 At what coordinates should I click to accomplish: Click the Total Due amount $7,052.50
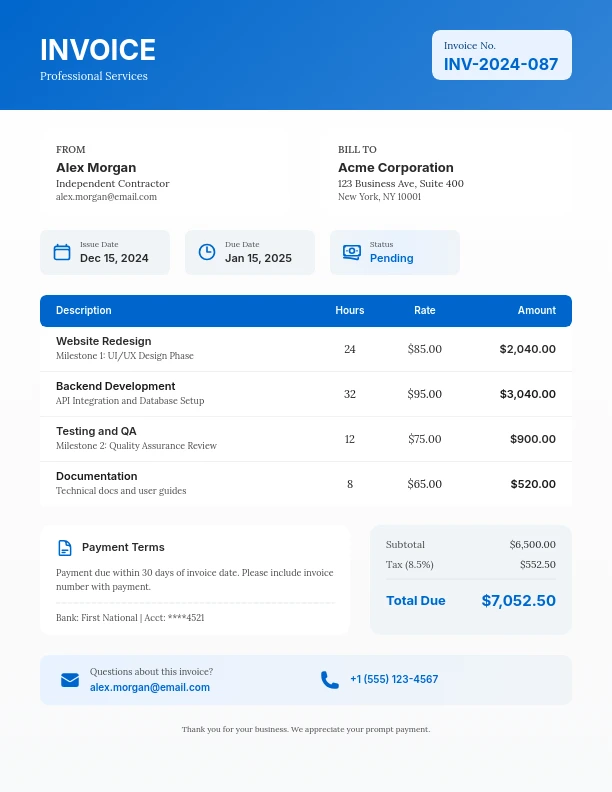(x=518, y=601)
